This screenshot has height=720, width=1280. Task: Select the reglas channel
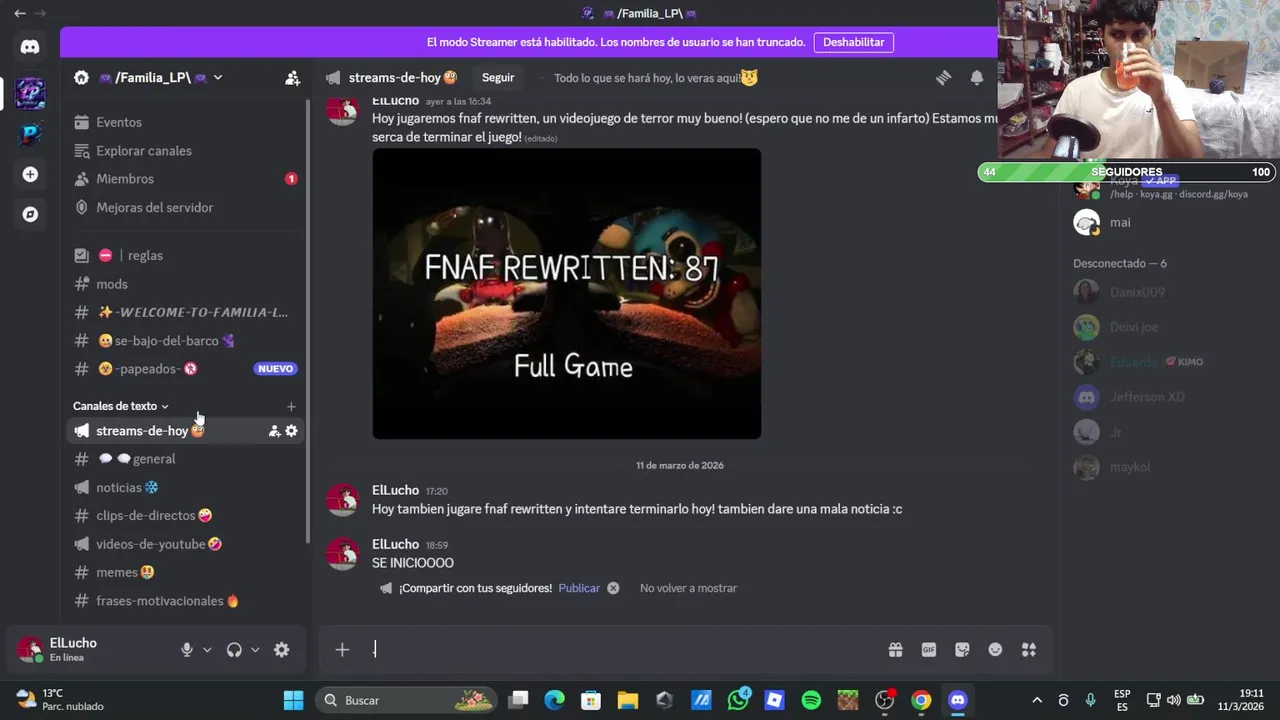coord(186,256)
